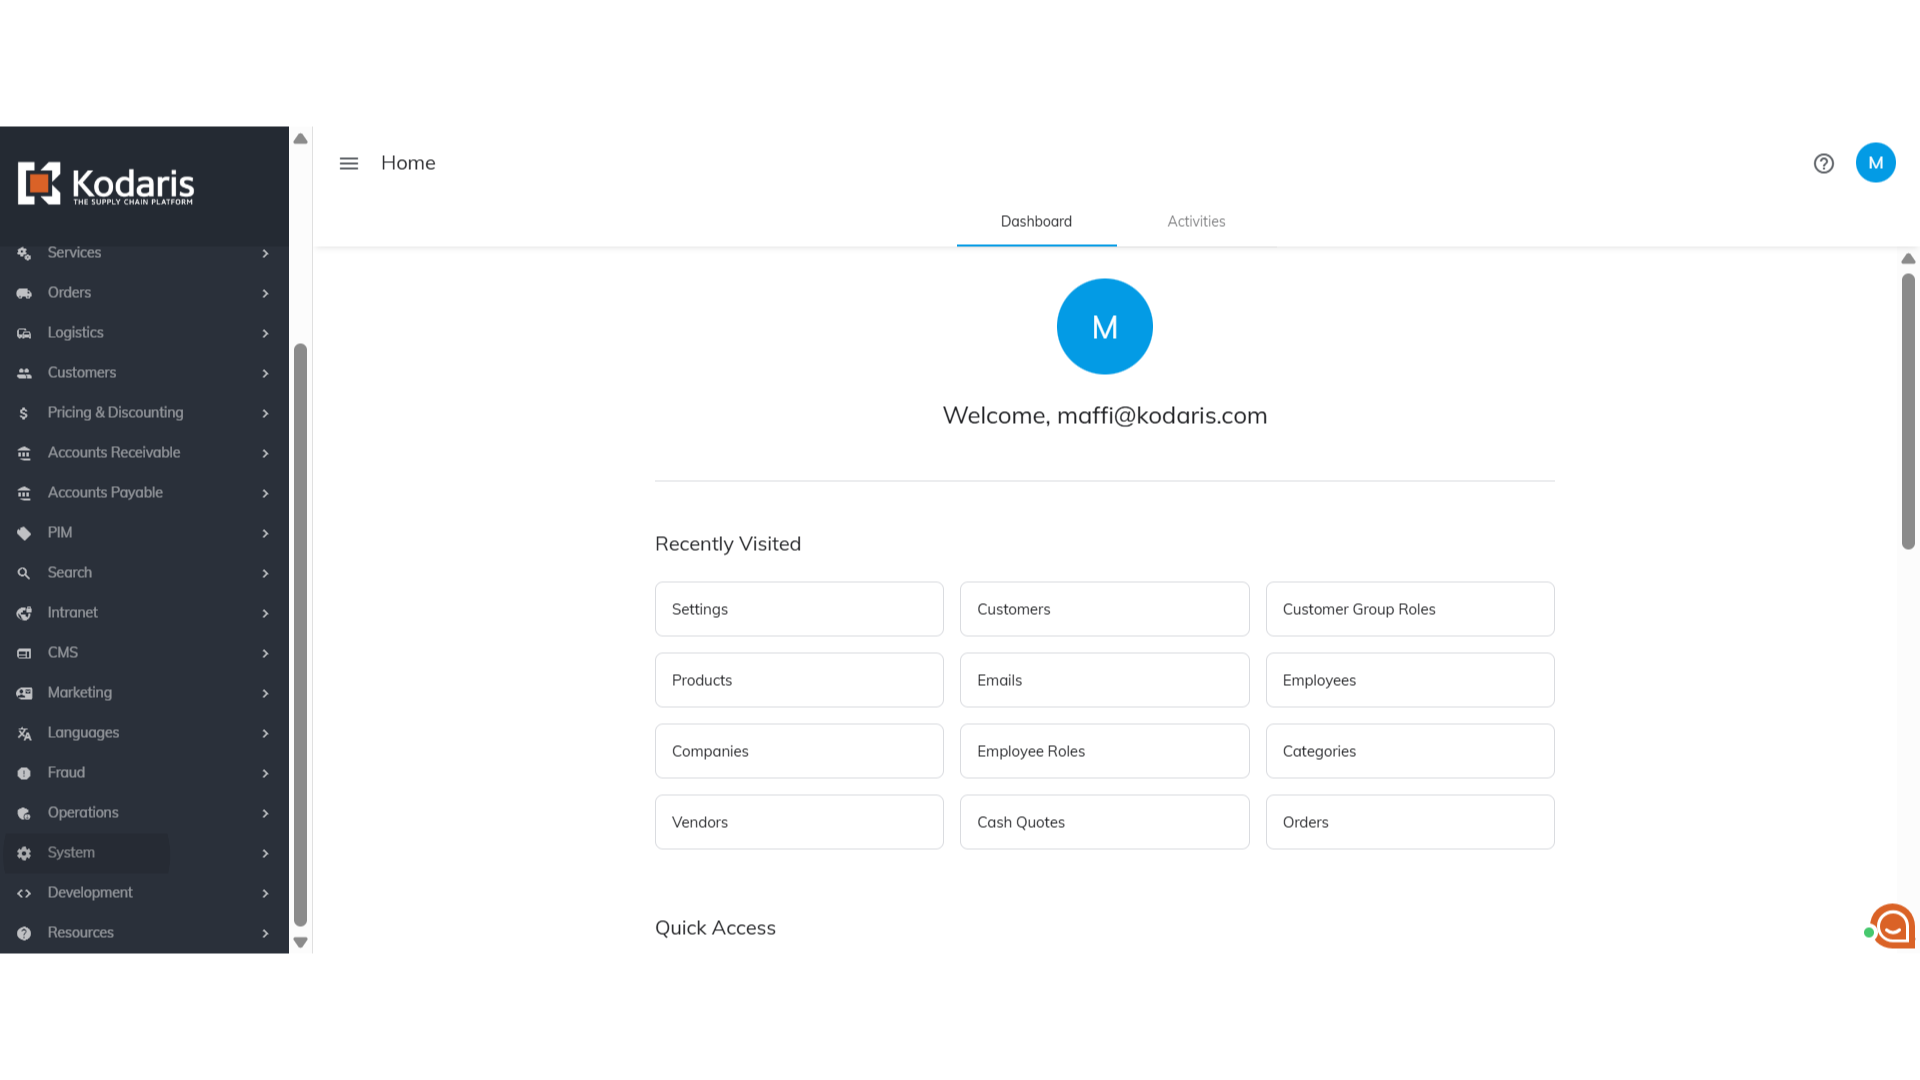Open the help question mark icon

tap(1823, 163)
